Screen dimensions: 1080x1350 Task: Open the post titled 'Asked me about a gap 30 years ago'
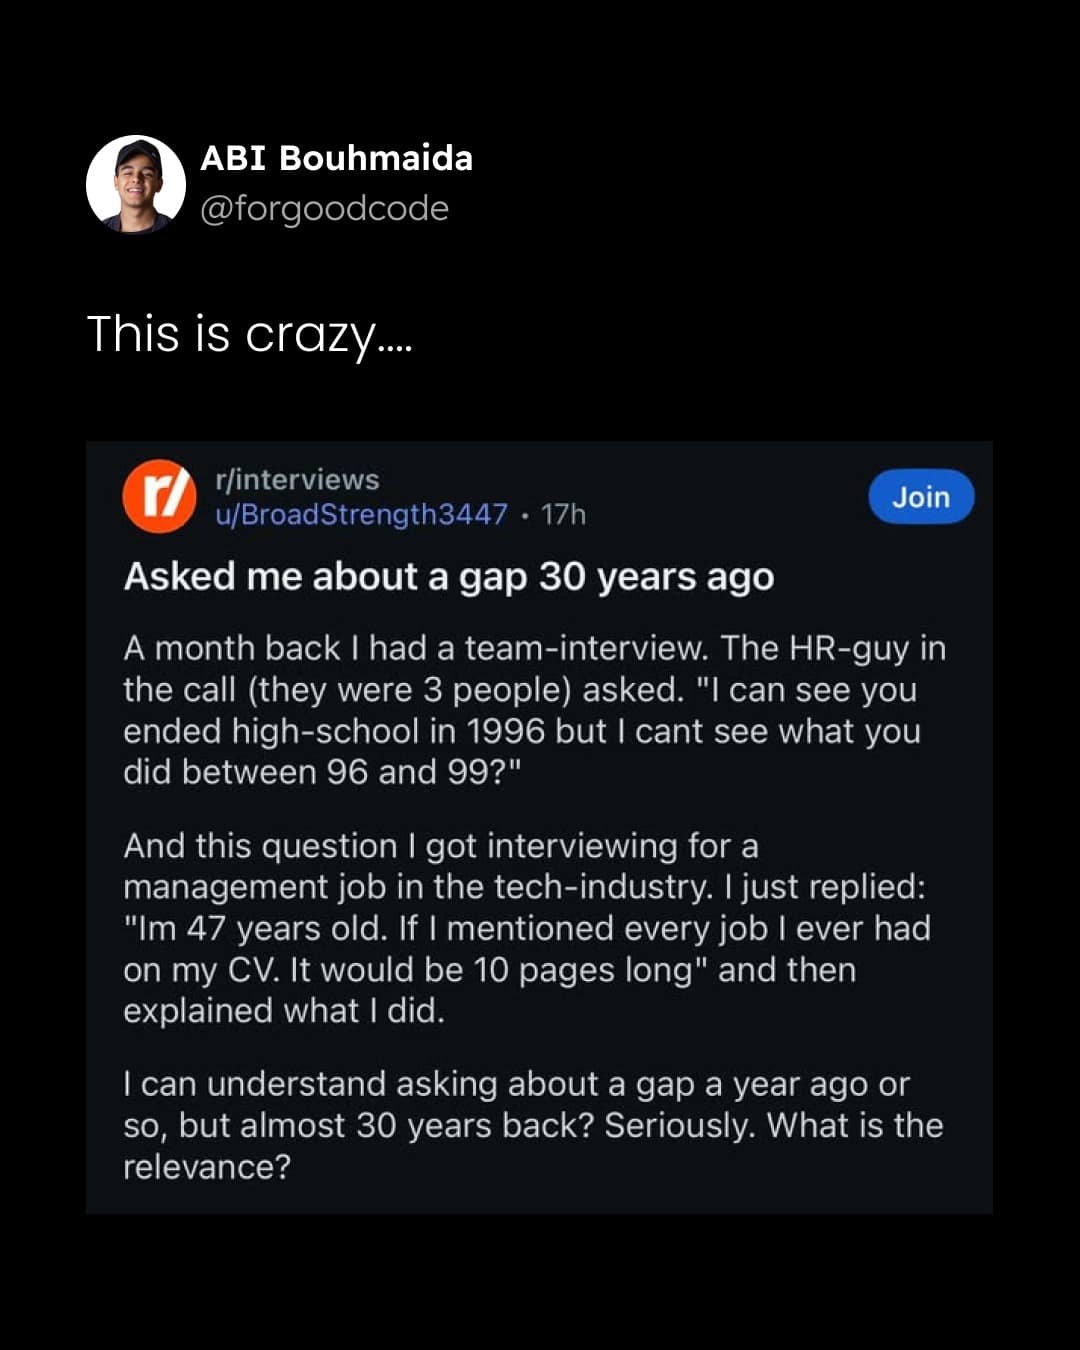click(448, 576)
